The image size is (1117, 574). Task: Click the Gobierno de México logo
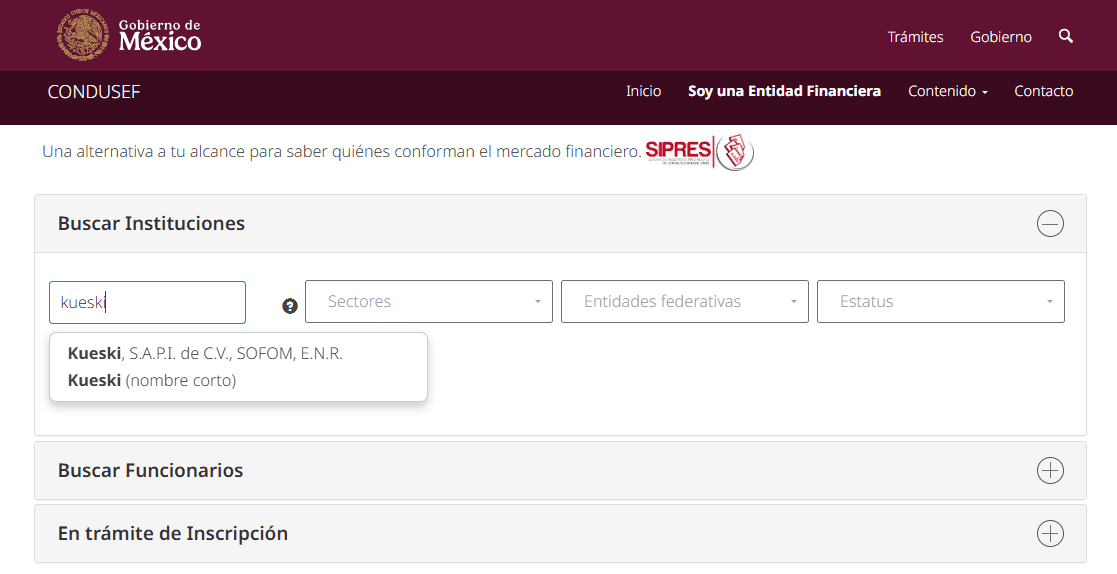click(x=130, y=35)
